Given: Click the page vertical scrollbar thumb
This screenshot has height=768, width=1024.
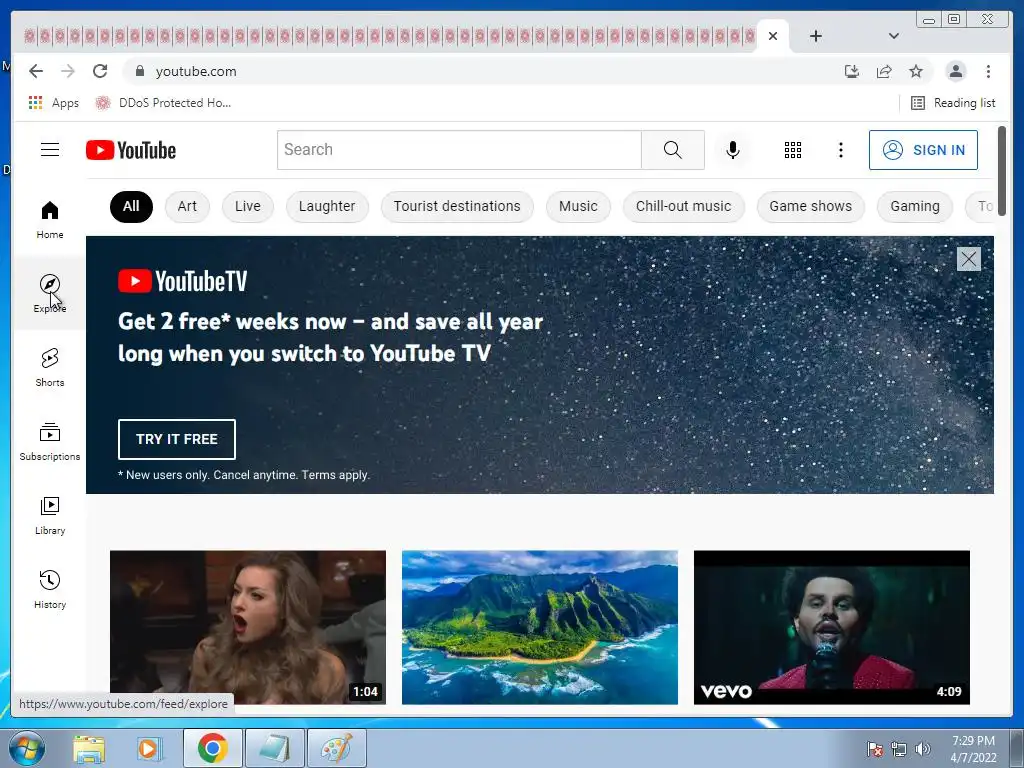Looking at the screenshot, I should (x=1002, y=171).
